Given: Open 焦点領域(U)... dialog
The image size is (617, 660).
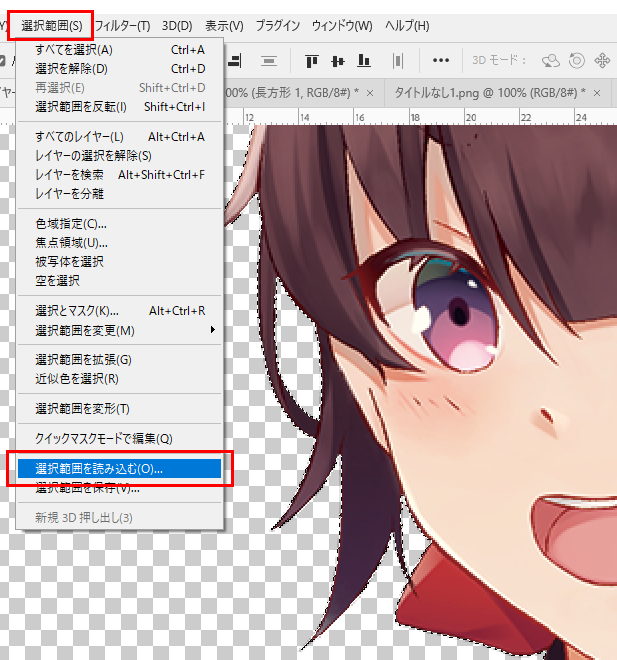Looking at the screenshot, I should [x=120, y=243].
